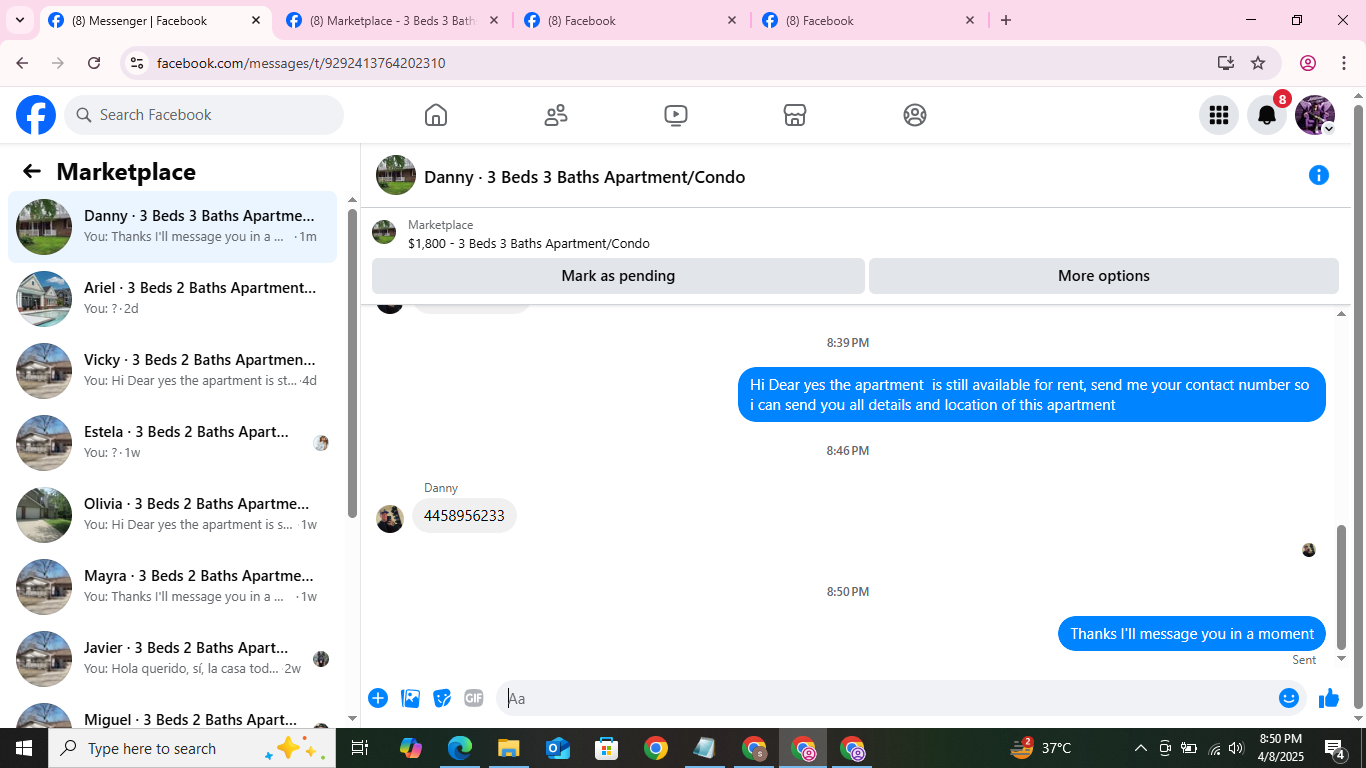Open the Video (Watch) icon
Viewport: 1366px width, 768px height.
coord(676,115)
